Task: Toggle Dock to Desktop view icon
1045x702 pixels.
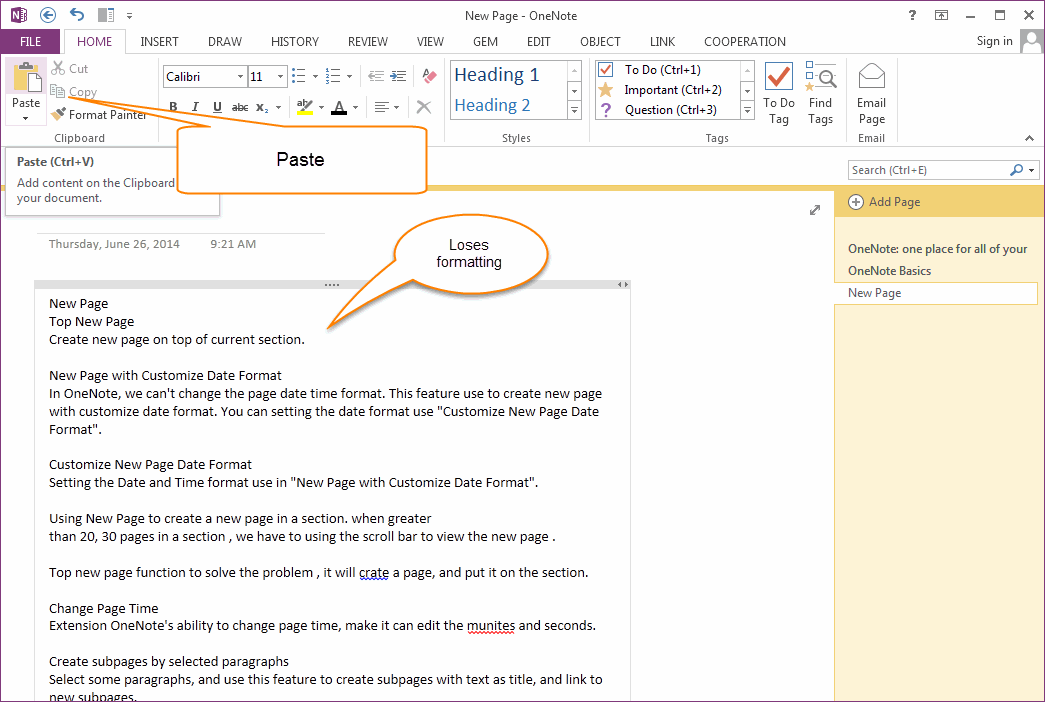Action: point(105,15)
